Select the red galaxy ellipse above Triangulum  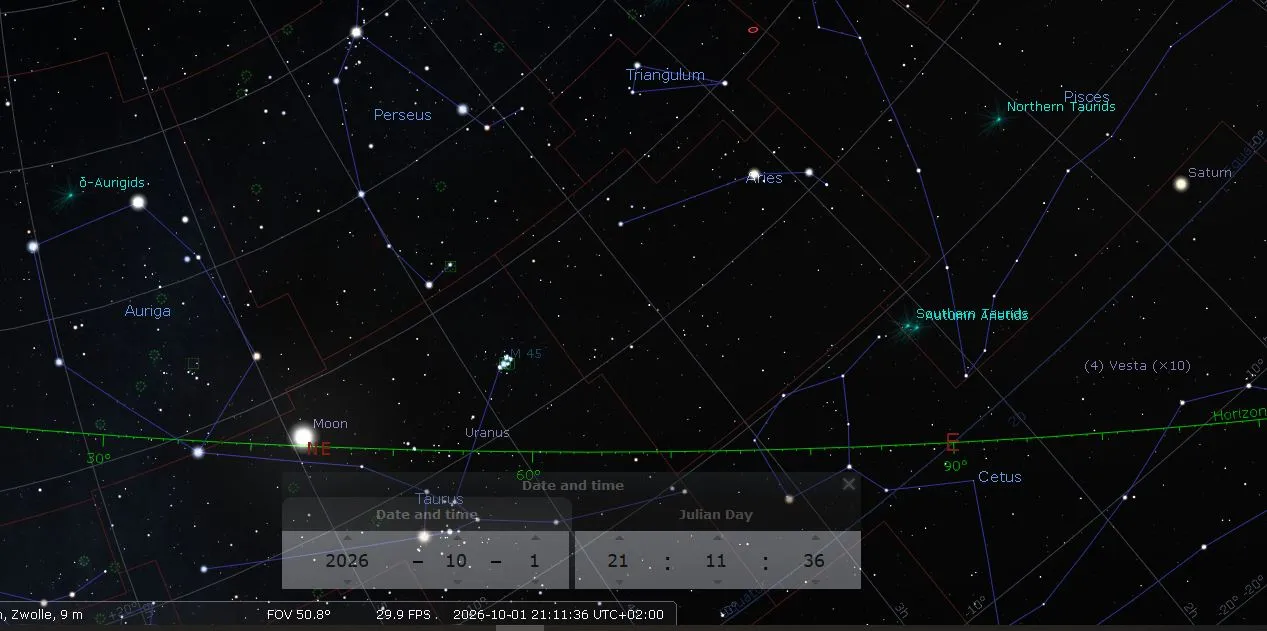pos(753,29)
